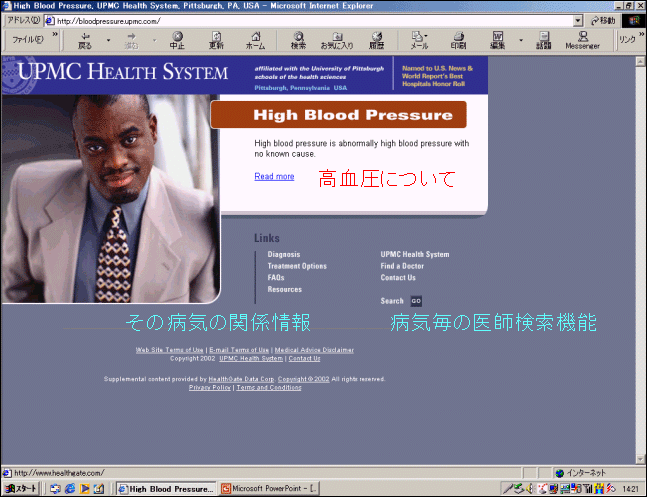Viewport: 647px width, 497px height.
Task: Follow the Read more link
Action: pyautogui.click(x=274, y=177)
